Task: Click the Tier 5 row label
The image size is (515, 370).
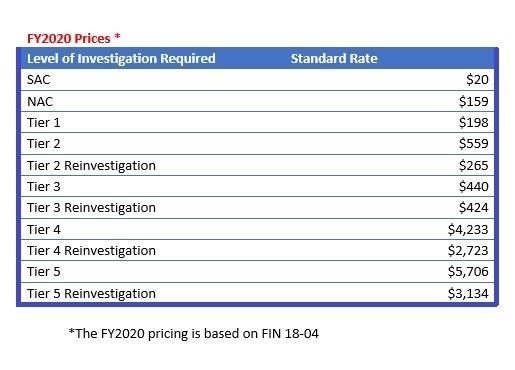Action: [44, 272]
